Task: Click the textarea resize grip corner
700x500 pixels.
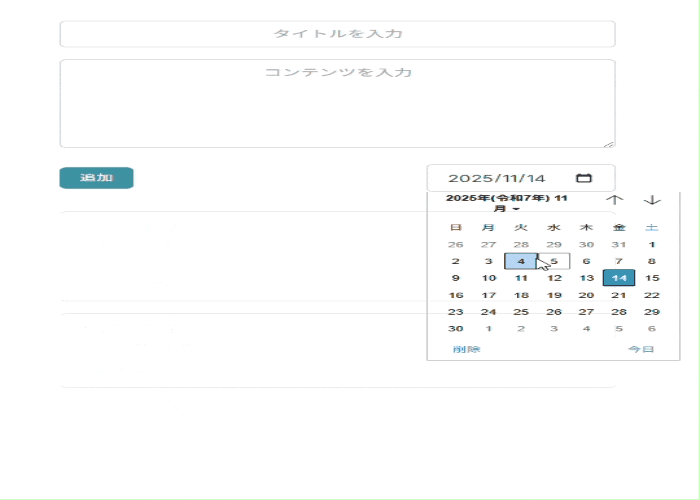Action: [x=609, y=144]
